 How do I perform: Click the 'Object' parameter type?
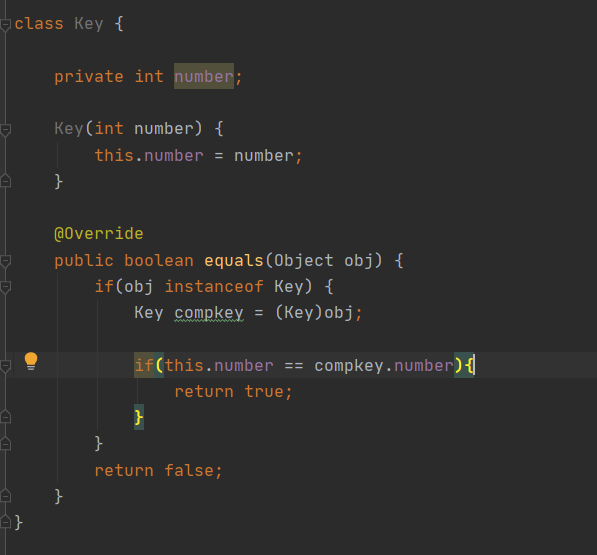coord(303,261)
